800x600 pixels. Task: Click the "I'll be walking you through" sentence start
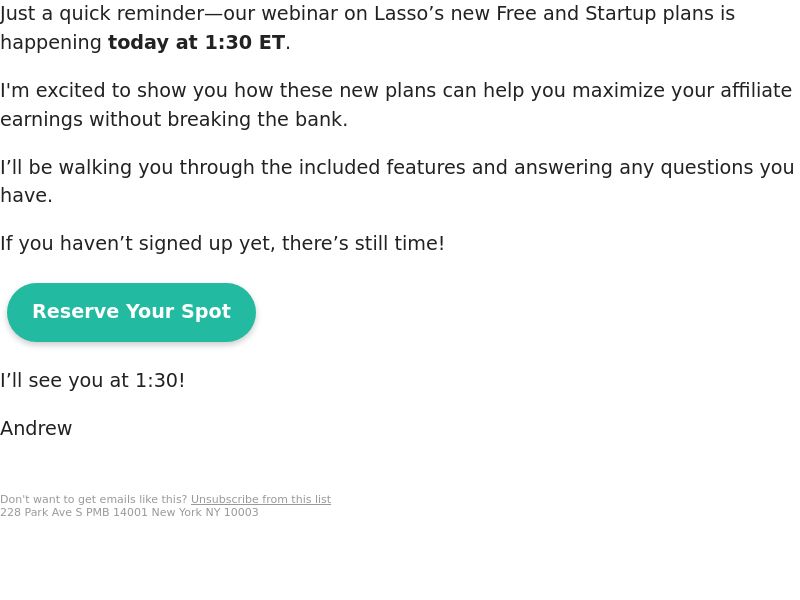coord(127,167)
